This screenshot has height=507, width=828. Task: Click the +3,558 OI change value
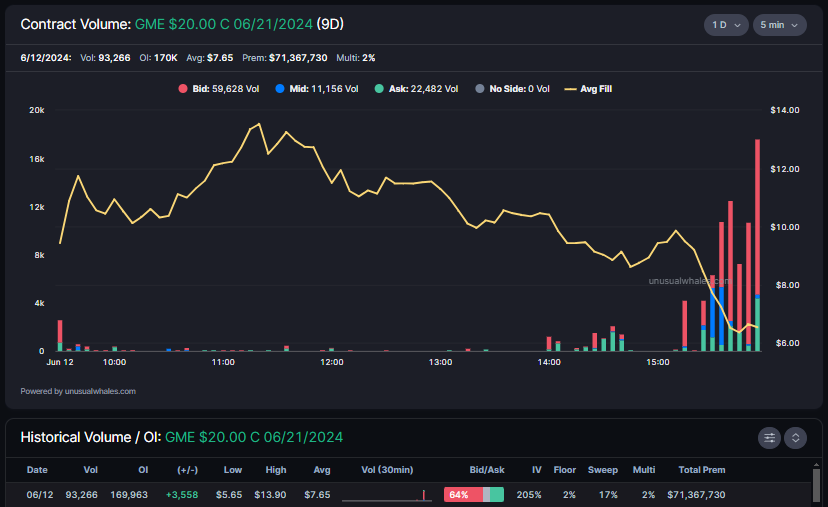coord(182,495)
